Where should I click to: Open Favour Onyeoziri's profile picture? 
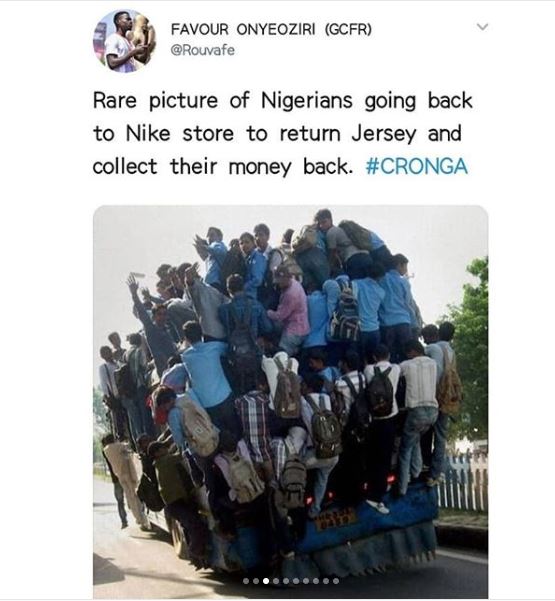pyautogui.click(x=125, y=41)
